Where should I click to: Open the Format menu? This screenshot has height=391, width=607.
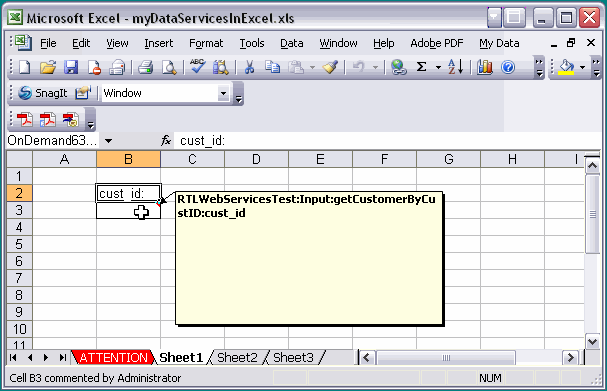pyautogui.click(x=206, y=43)
